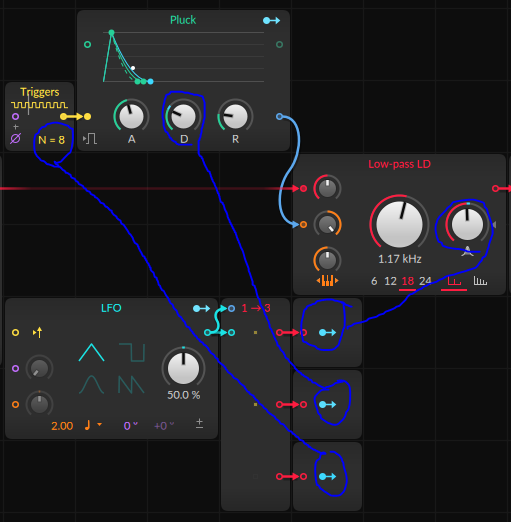511x522 pixels.
Task: Click the phase symbol icon in Triggers
Action: coord(15,138)
